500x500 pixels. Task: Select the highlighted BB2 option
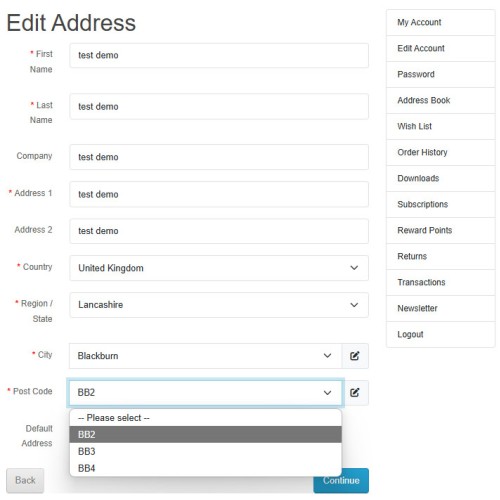[205, 435]
